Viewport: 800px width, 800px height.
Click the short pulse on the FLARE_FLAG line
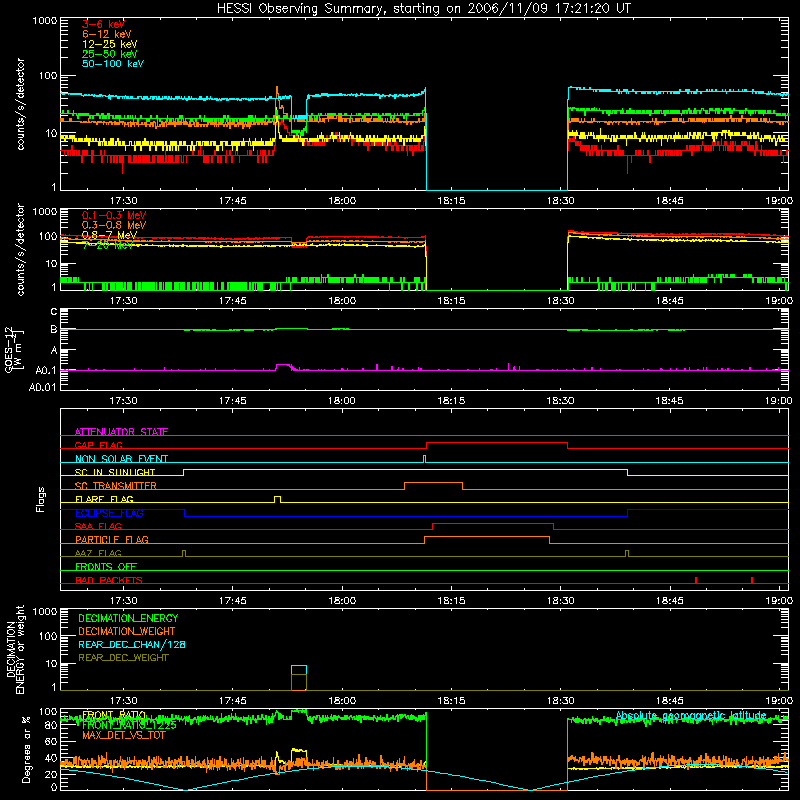[278, 497]
